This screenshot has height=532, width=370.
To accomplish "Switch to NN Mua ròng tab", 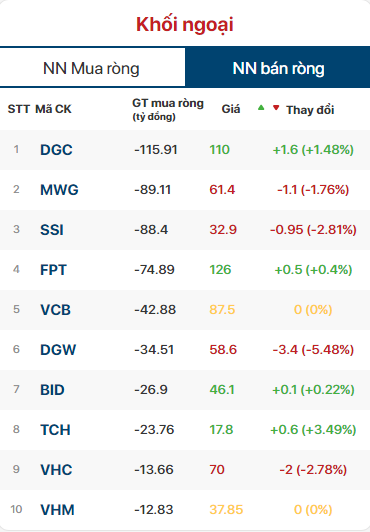I will click(92, 68).
